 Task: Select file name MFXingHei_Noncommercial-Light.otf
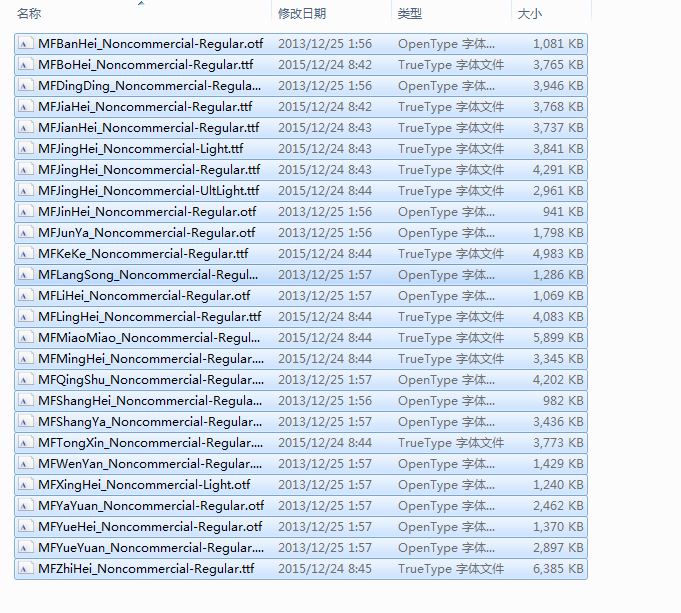pyautogui.click(x=144, y=485)
